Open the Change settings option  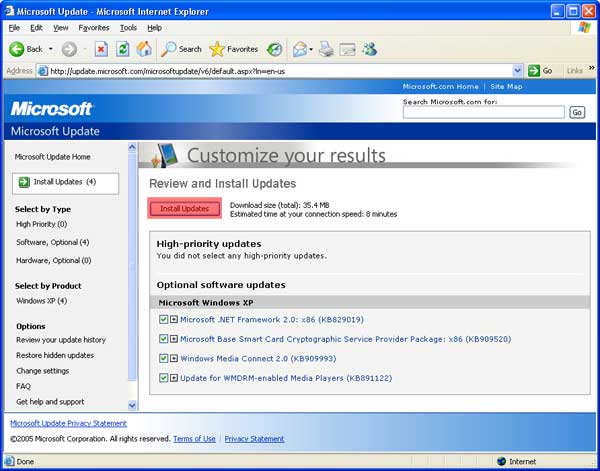42,371
